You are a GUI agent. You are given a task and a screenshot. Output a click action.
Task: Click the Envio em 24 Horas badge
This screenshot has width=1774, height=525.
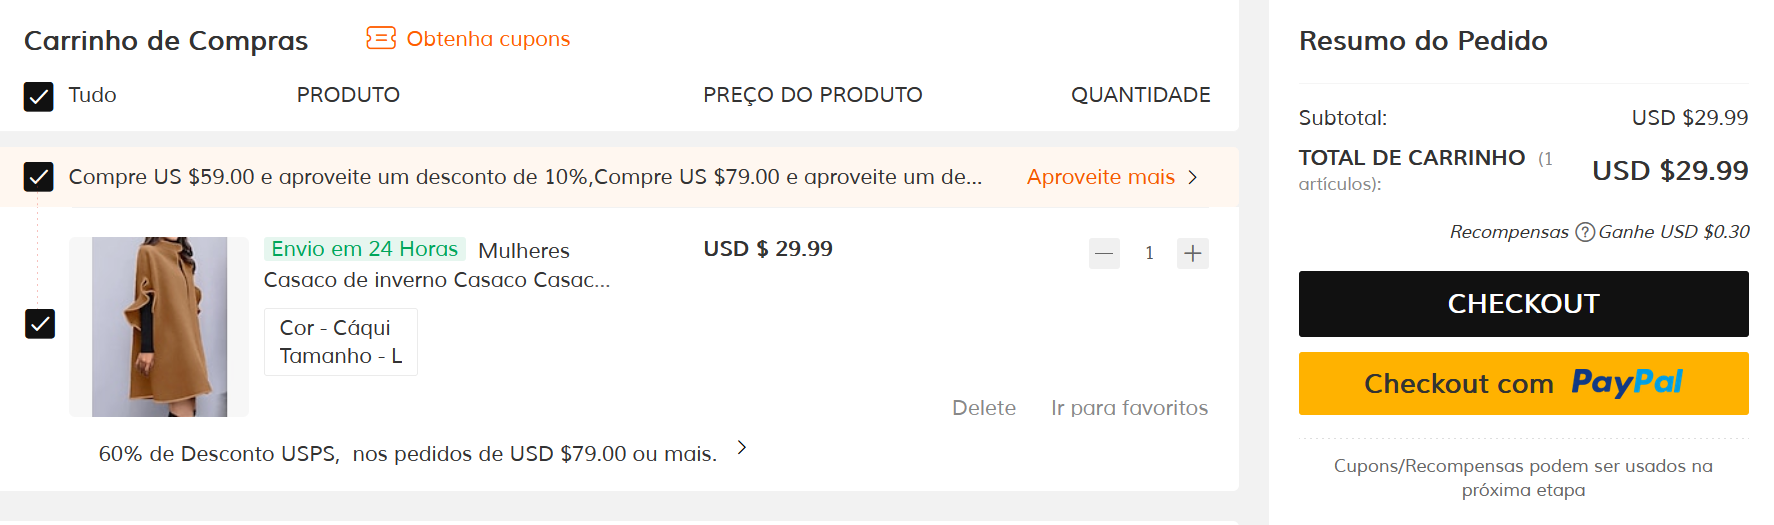point(365,249)
